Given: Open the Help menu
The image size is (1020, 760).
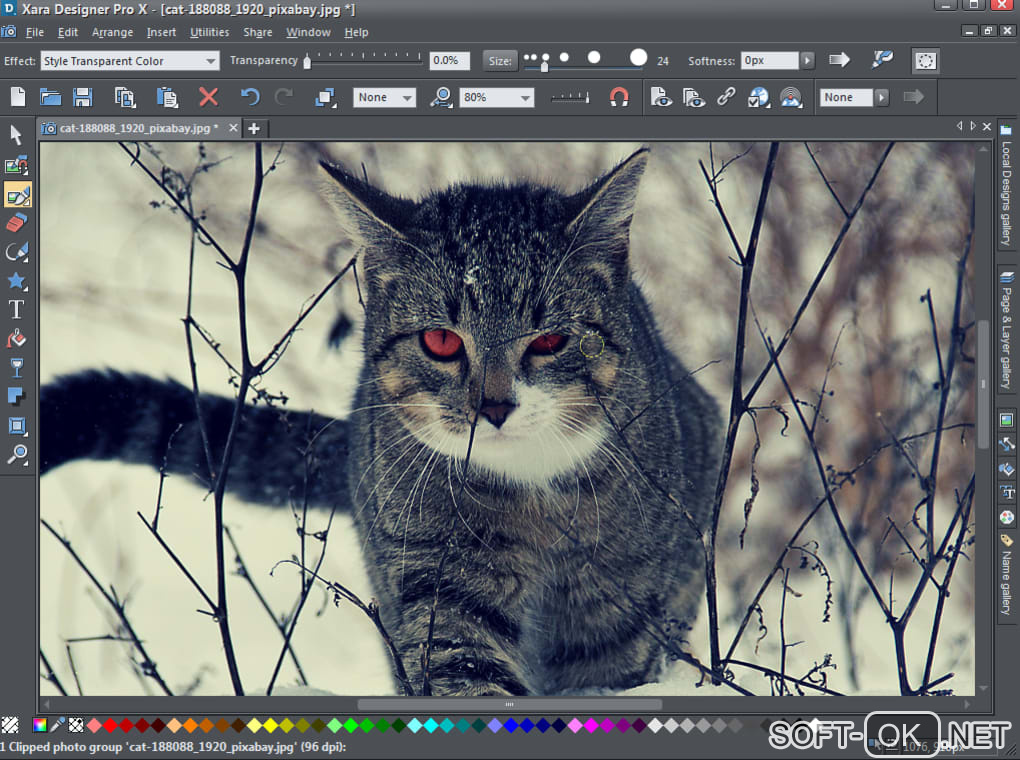Looking at the screenshot, I should [x=356, y=32].
